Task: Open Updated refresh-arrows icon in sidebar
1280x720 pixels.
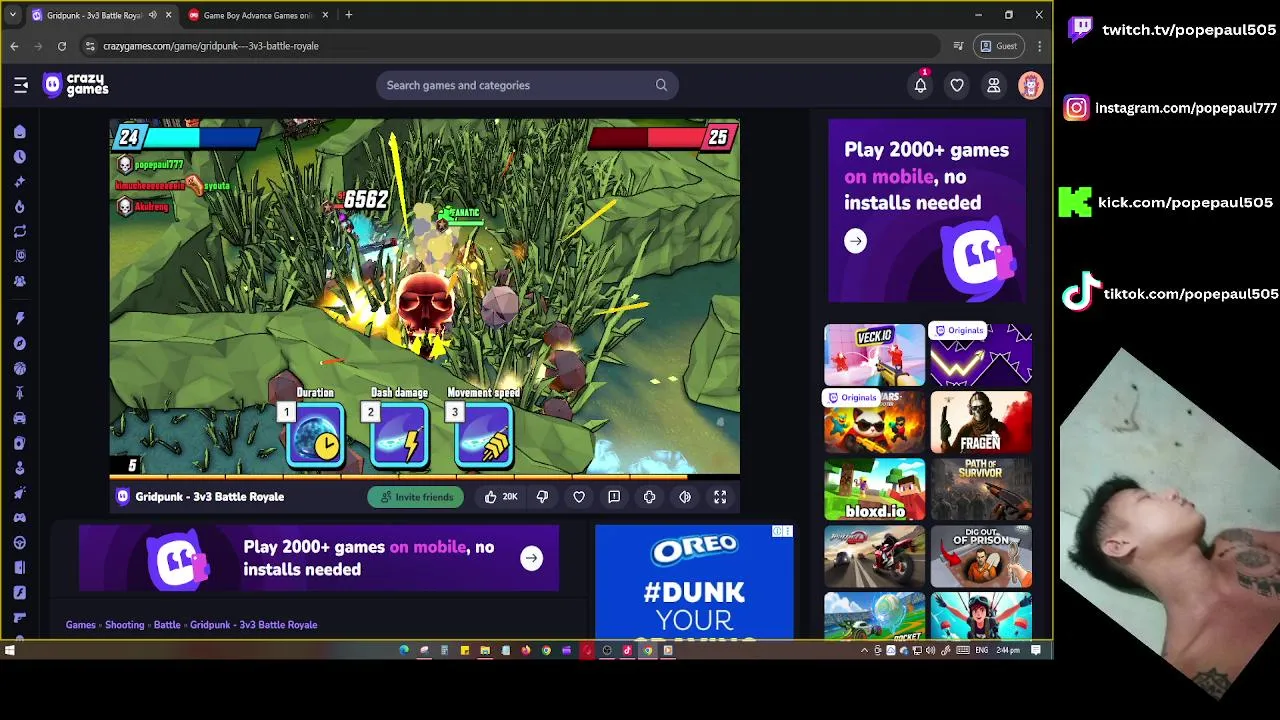Action: point(19,231)
